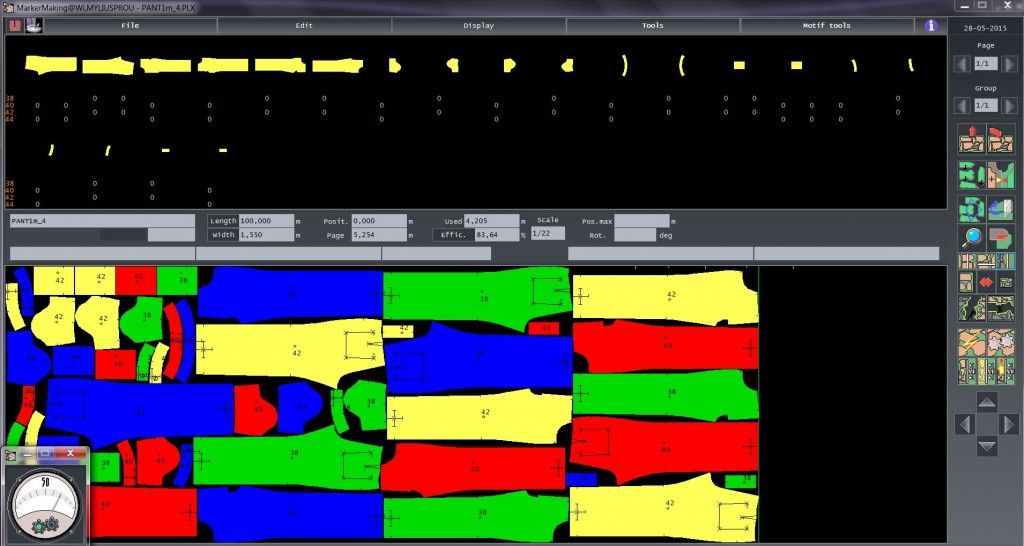Click the red icon left of File
The width and height of the screenshot is (1024, 546).
point(15,25)
